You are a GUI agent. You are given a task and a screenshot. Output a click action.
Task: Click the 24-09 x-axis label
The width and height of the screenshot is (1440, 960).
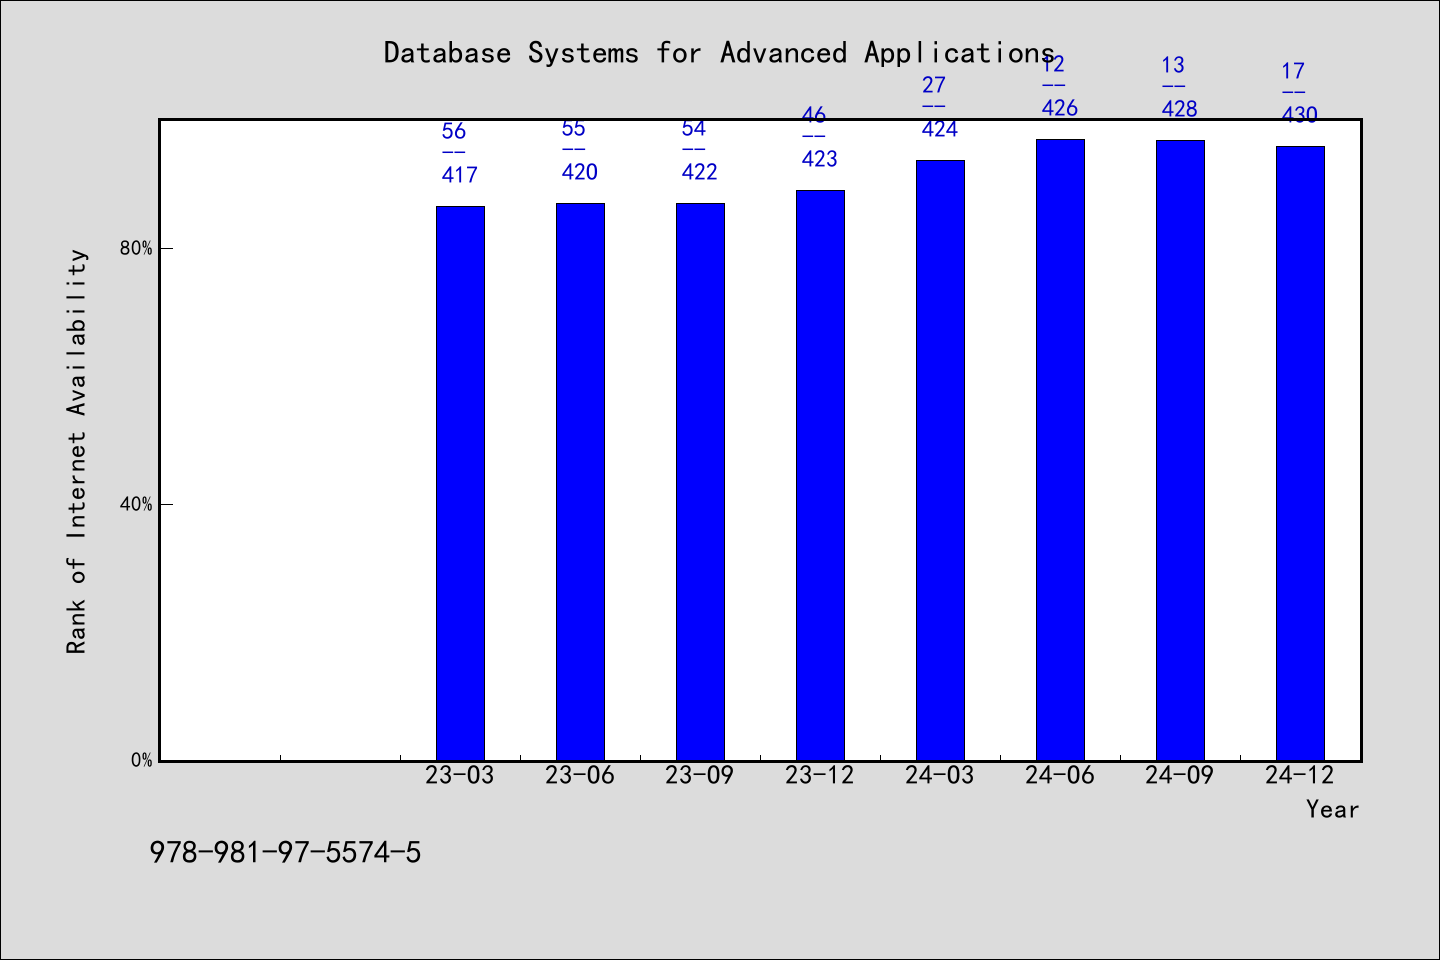click(x=1180, y=776)
